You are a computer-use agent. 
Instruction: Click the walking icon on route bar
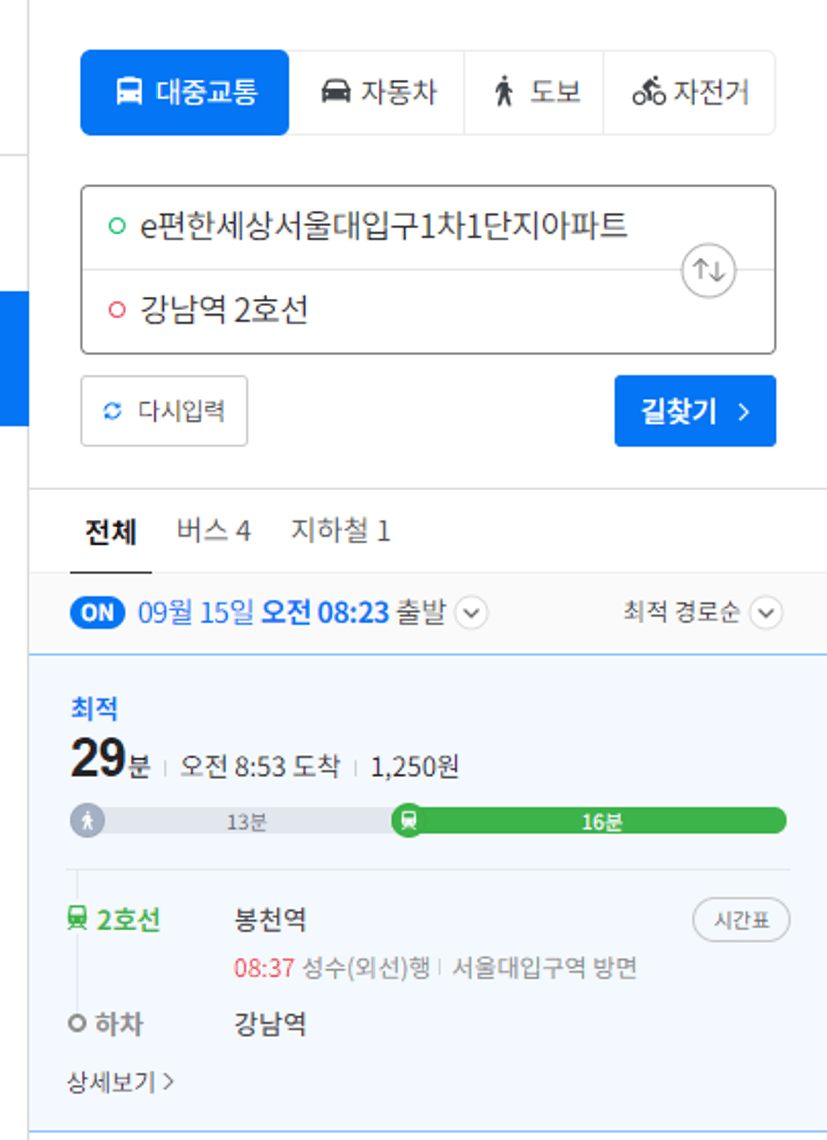87,821
